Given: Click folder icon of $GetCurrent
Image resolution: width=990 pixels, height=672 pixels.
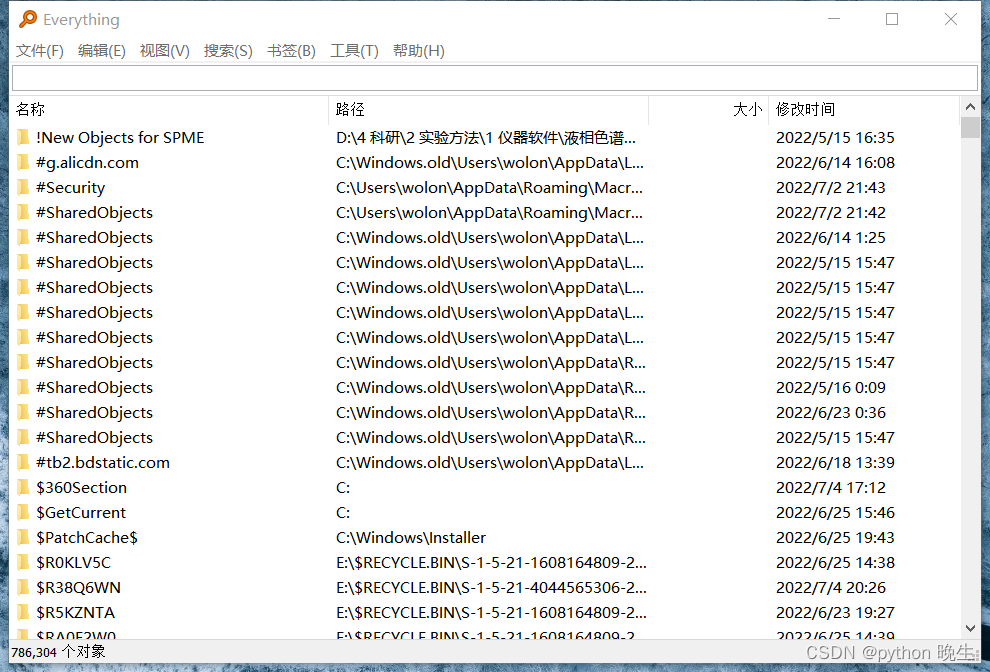Looking at the screenshot, I should coord(23,512).
